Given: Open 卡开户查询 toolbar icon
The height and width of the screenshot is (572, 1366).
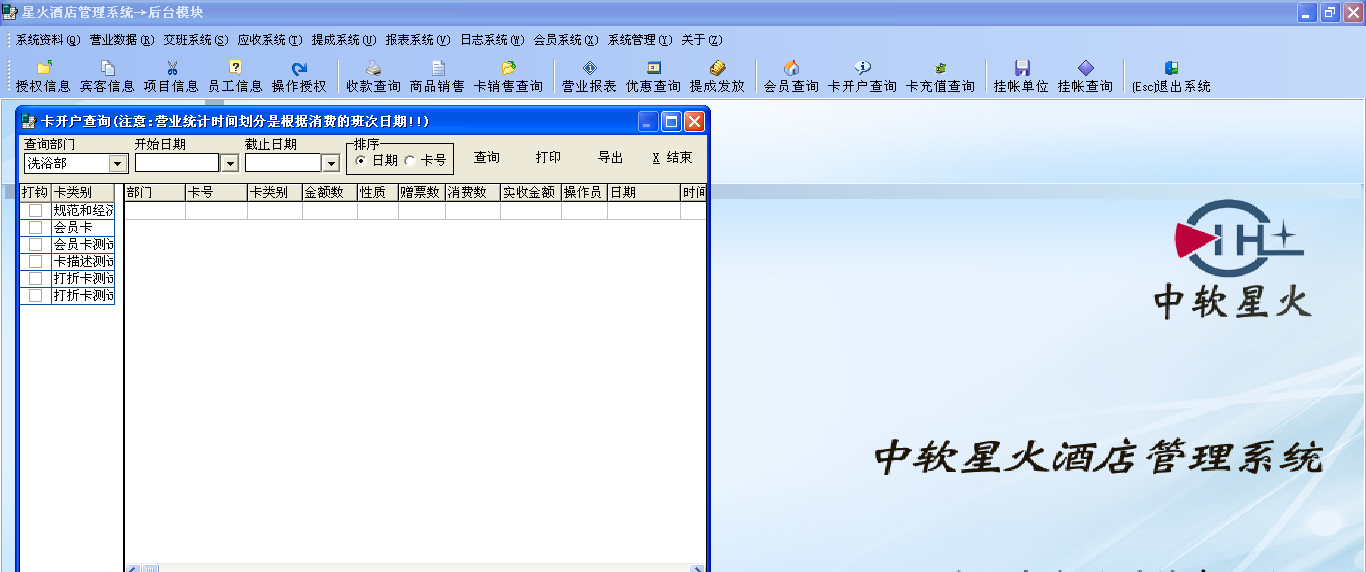Looking at the screenshot, I should (x=862, y=77).
